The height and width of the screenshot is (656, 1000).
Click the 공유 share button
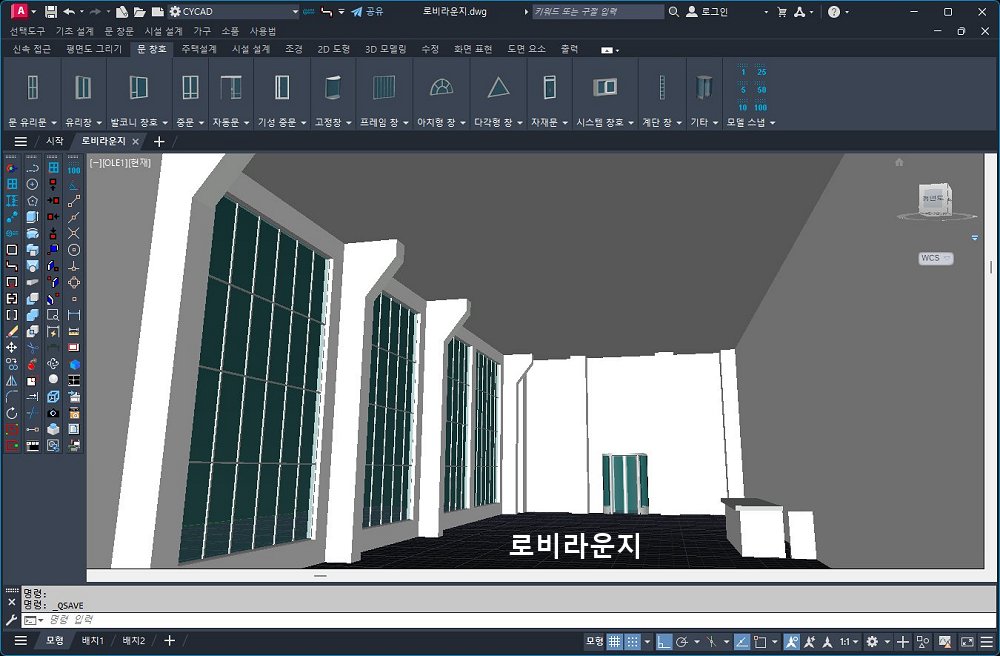coord(367,12)
